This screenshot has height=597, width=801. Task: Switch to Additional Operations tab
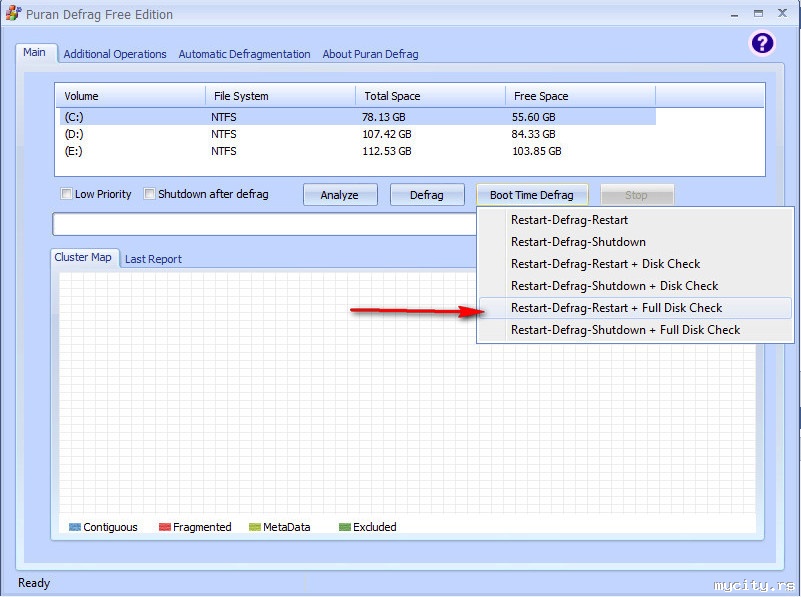[115, 54]
